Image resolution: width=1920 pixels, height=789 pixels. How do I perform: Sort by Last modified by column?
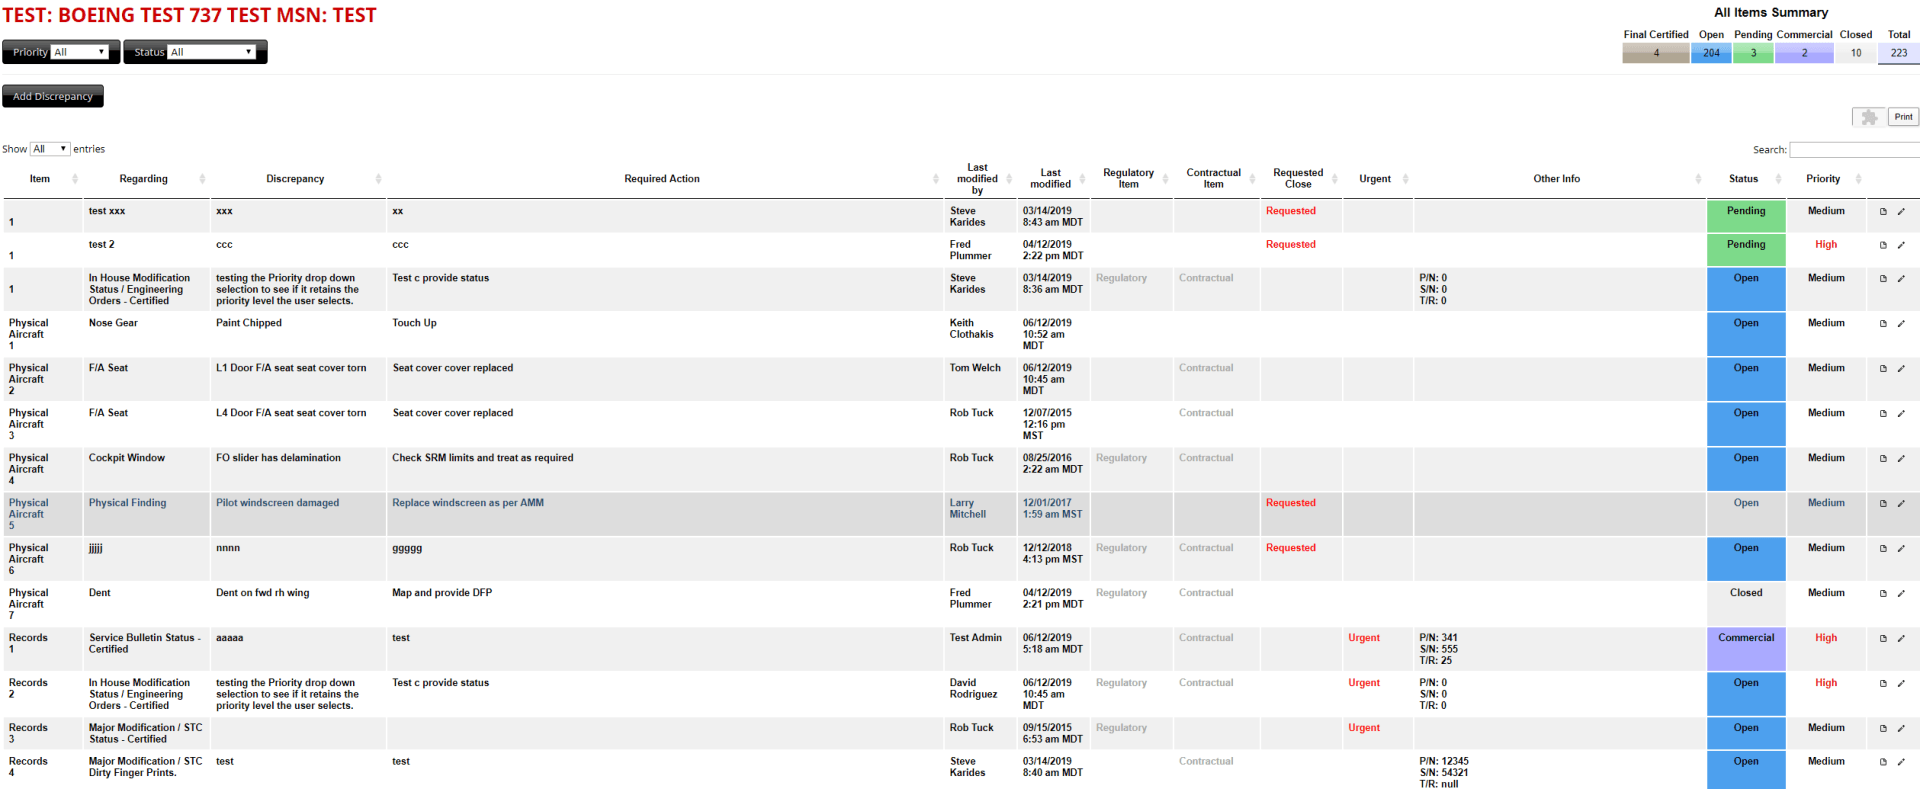tap(980, 179)
